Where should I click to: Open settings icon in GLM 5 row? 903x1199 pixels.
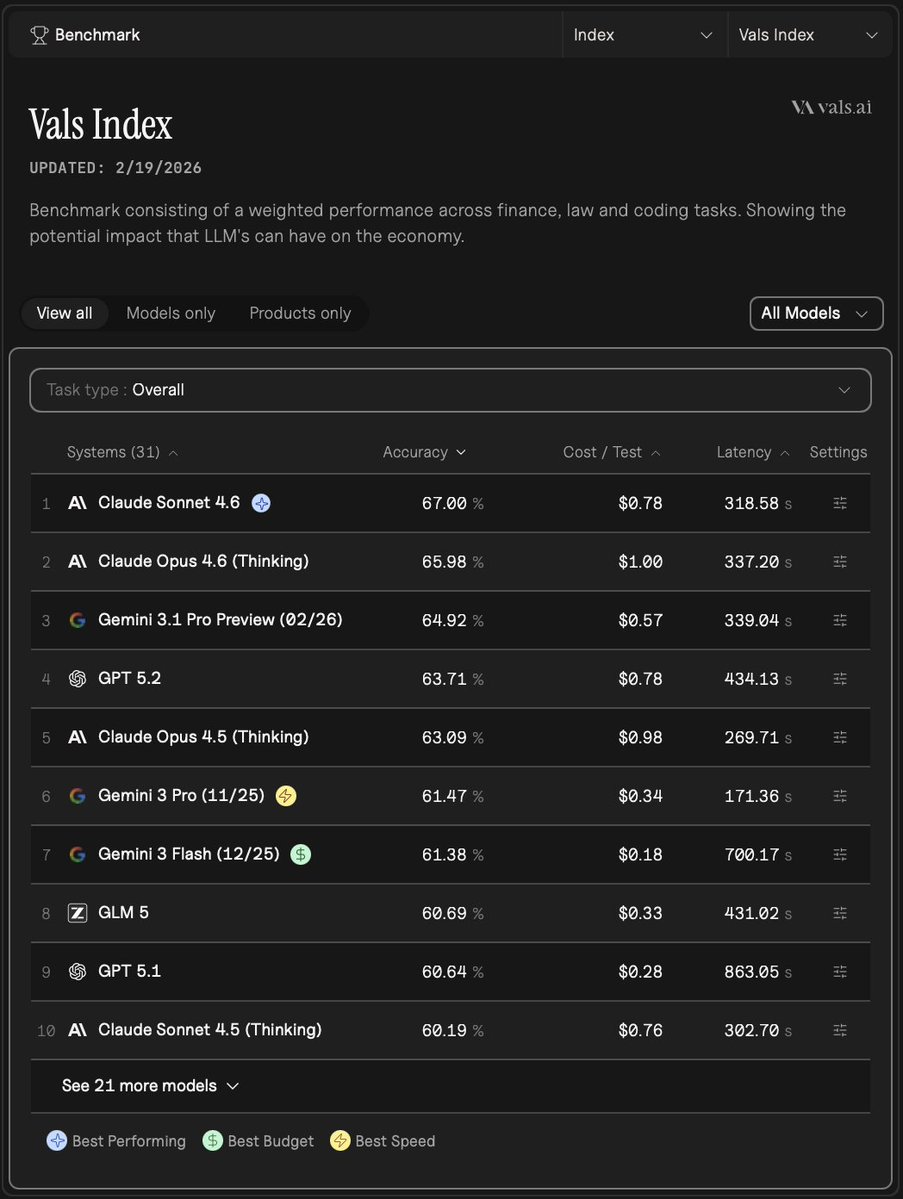click(x=840, y=913)
